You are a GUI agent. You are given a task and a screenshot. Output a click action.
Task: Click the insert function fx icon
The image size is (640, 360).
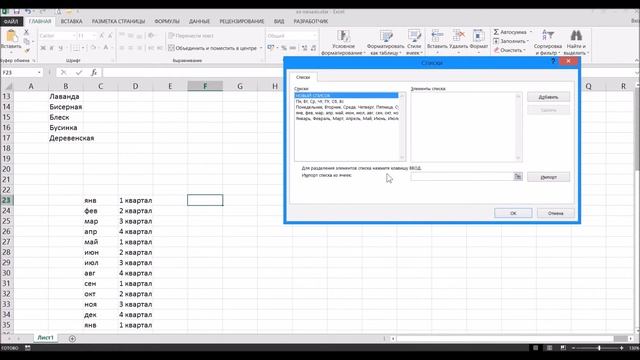pyautogui.click(x=94, y=73)
